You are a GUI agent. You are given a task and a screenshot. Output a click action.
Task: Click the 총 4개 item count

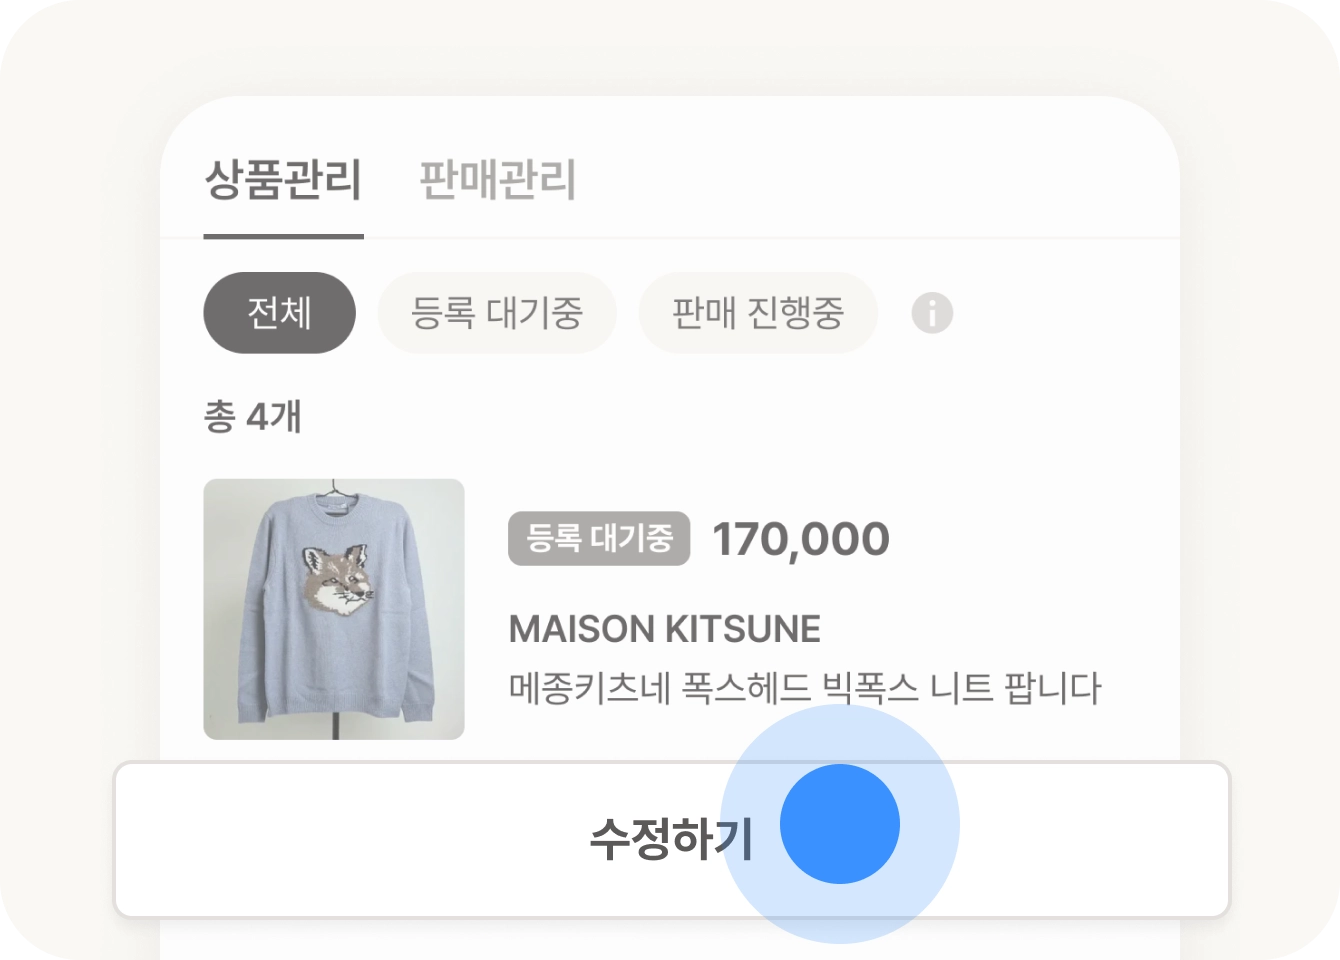click(x=252, y=416)
